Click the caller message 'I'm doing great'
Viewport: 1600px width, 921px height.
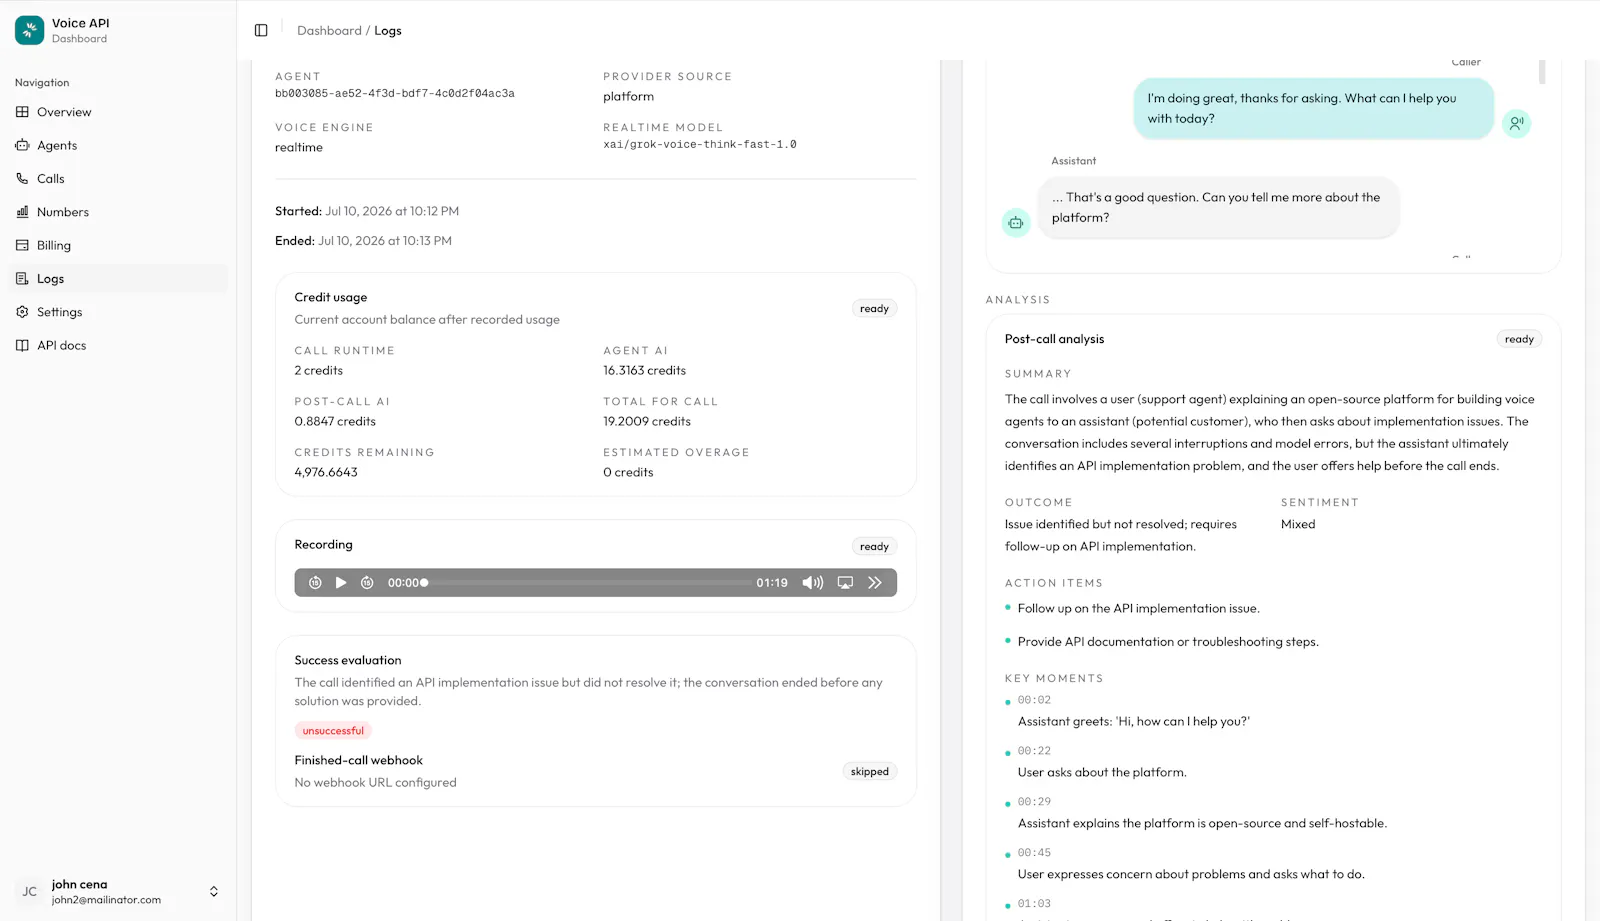point(1314,108)
